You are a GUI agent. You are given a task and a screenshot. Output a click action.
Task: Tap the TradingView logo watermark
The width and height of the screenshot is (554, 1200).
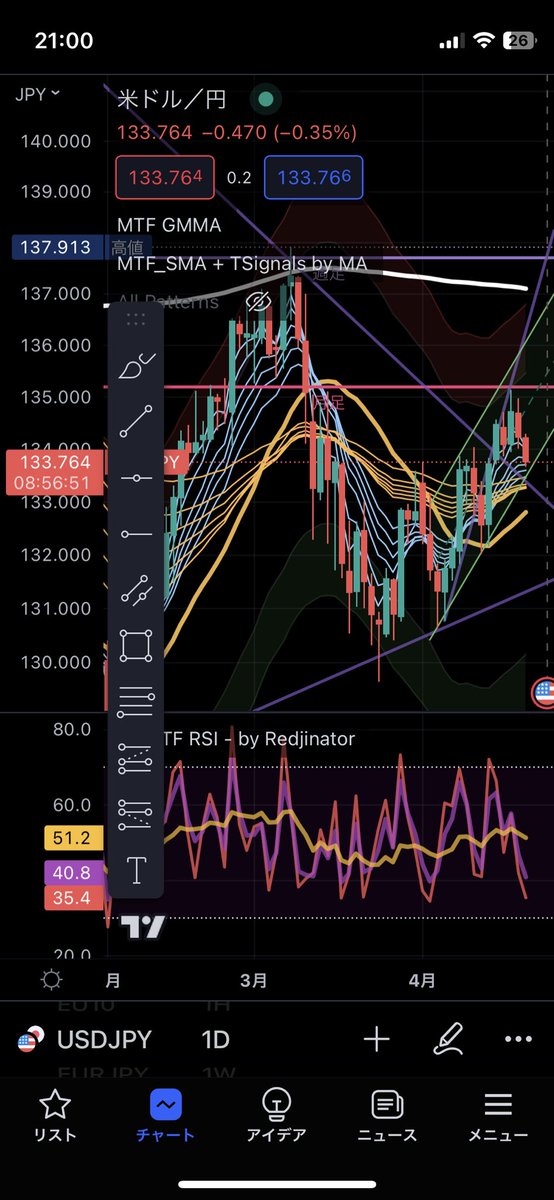tap(143, 927)
